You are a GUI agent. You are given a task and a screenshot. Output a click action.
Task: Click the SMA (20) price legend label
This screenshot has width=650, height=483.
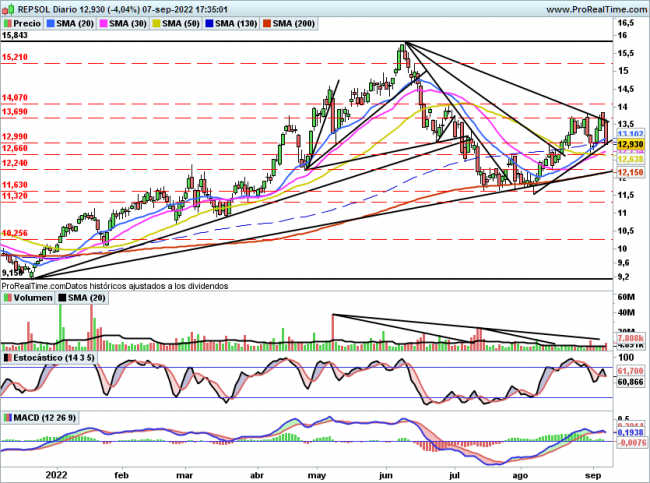[75, 24]
